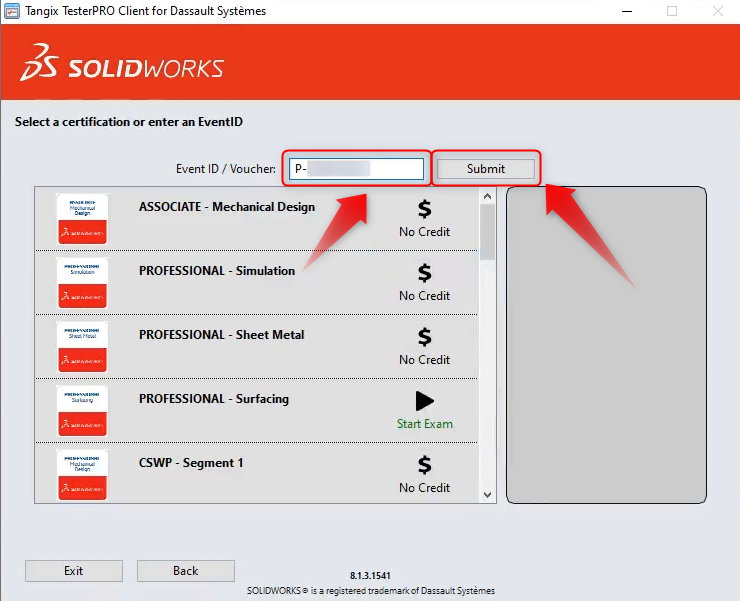Click the SOLIDWORKS logo in the banner
Screen dimensions: 740x601
122,63
